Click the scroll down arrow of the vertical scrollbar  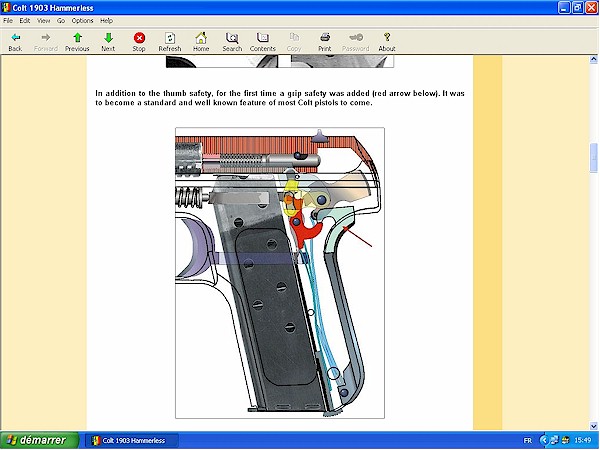click(x=593, y=426)
